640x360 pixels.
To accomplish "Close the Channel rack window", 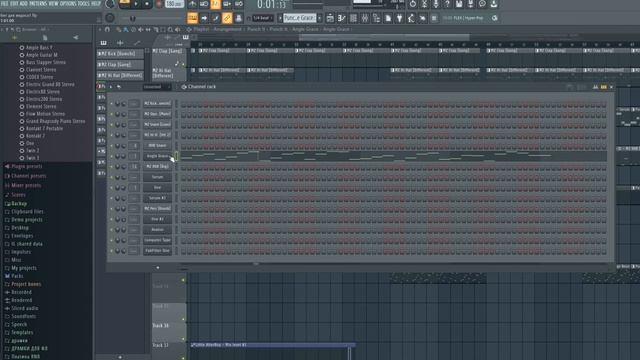I will coord(611,87).
